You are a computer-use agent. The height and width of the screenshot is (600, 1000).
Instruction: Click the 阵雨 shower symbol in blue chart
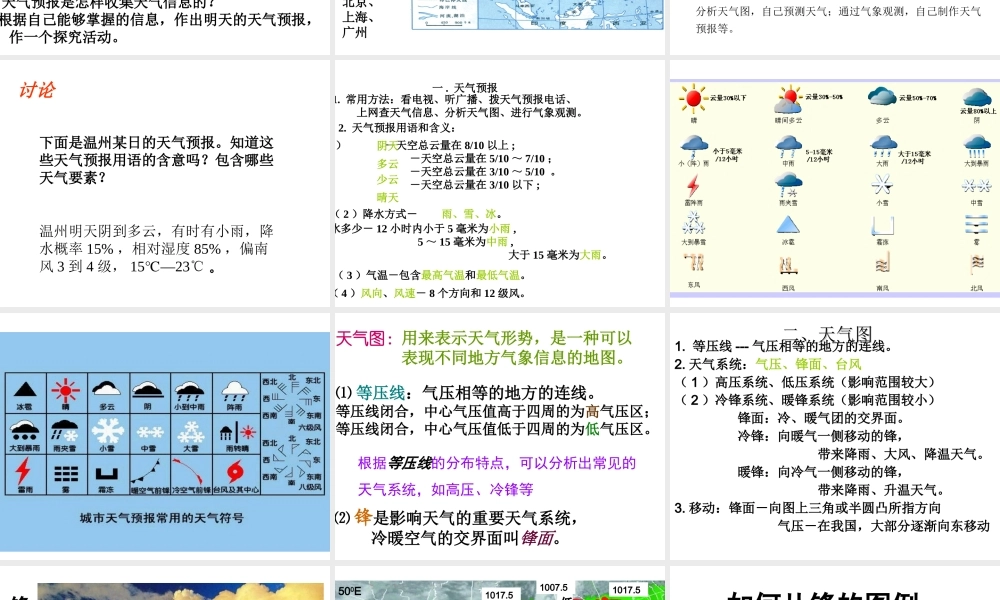click(x=234, y=390)
